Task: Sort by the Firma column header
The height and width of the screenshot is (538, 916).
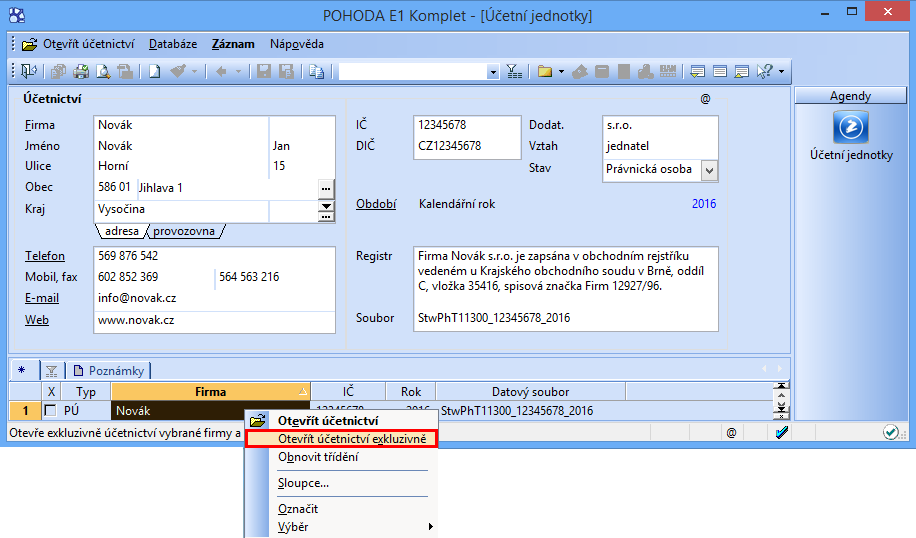Action: (x=211, y=391)
